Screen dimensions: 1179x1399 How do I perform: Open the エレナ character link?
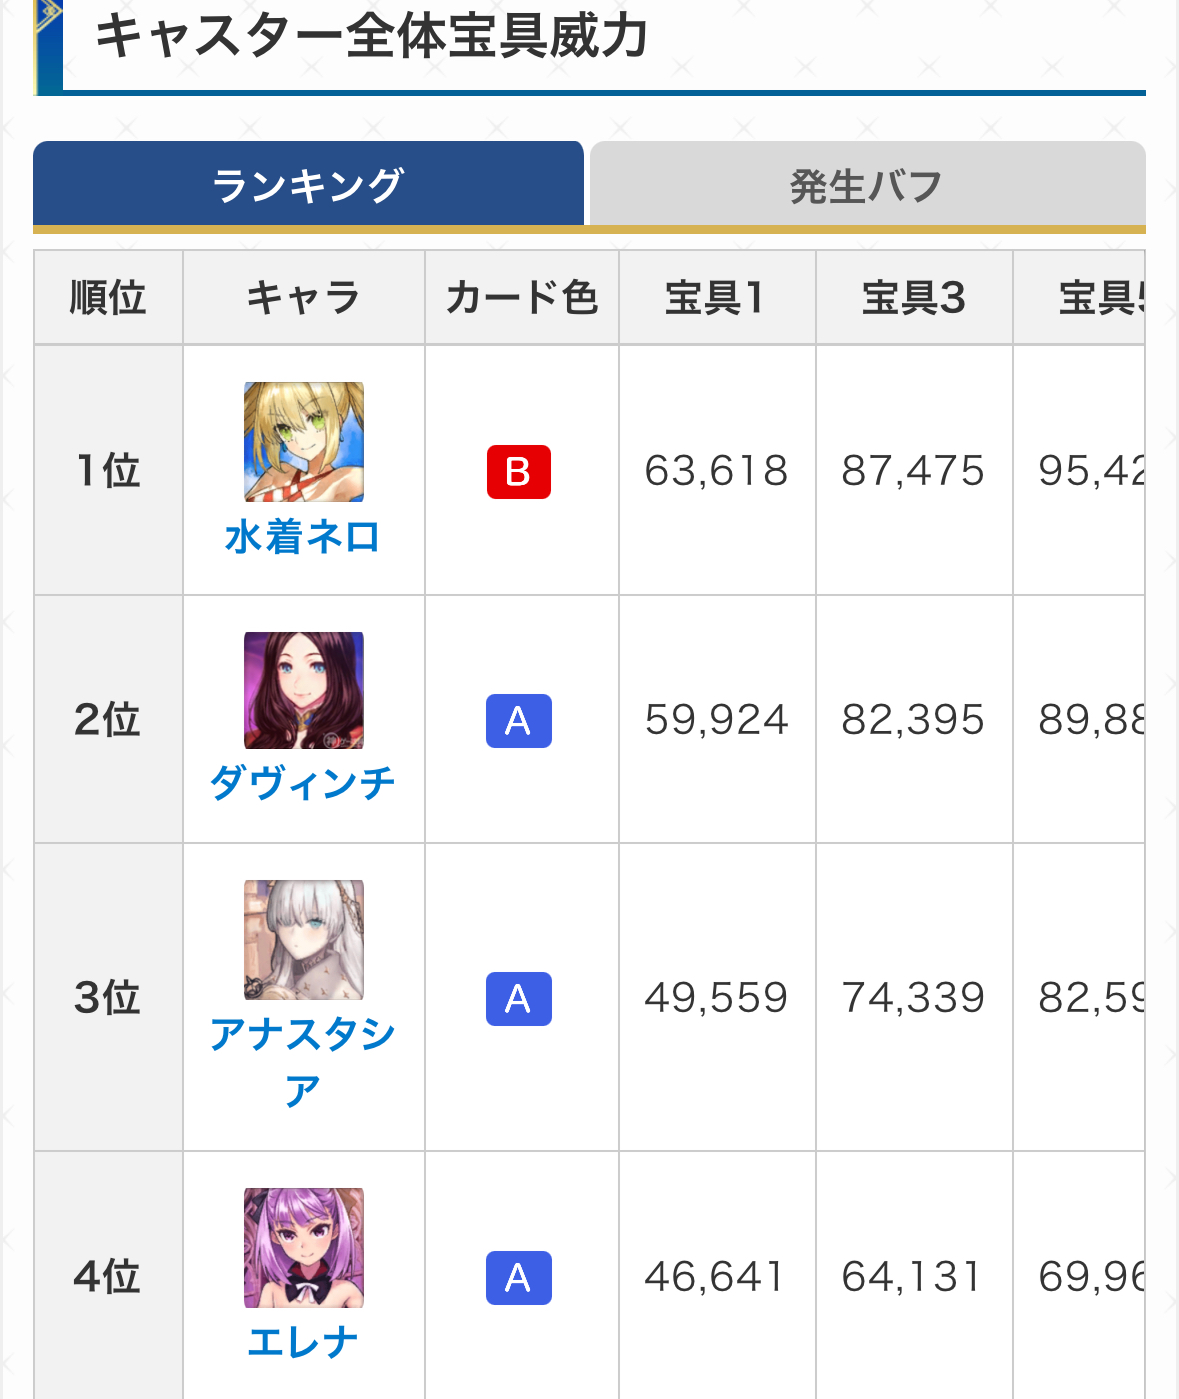[302, 1341]
